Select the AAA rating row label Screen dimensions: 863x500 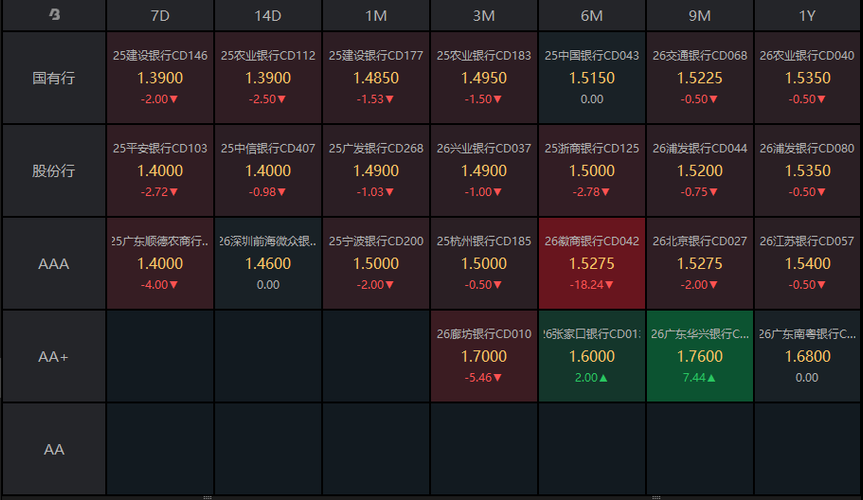53,263
